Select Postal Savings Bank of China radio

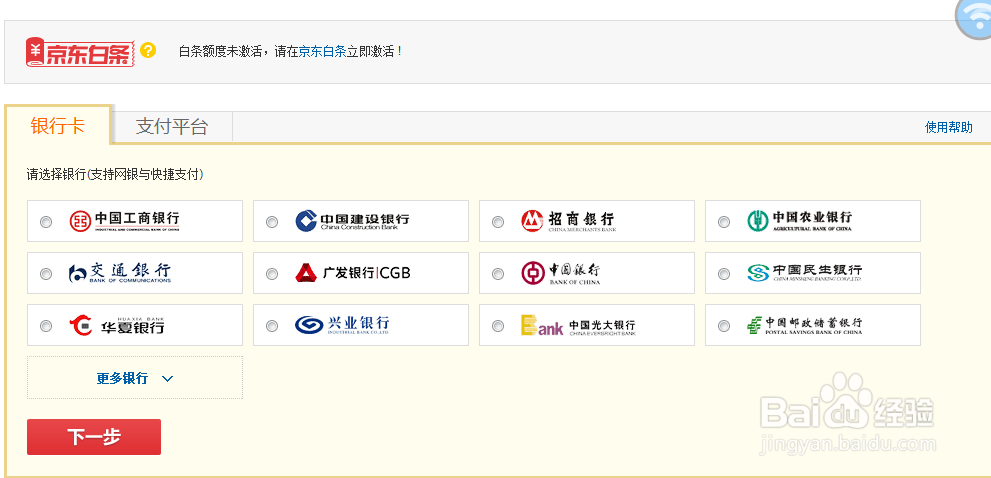pyautogui.click(x=724, y=326)
